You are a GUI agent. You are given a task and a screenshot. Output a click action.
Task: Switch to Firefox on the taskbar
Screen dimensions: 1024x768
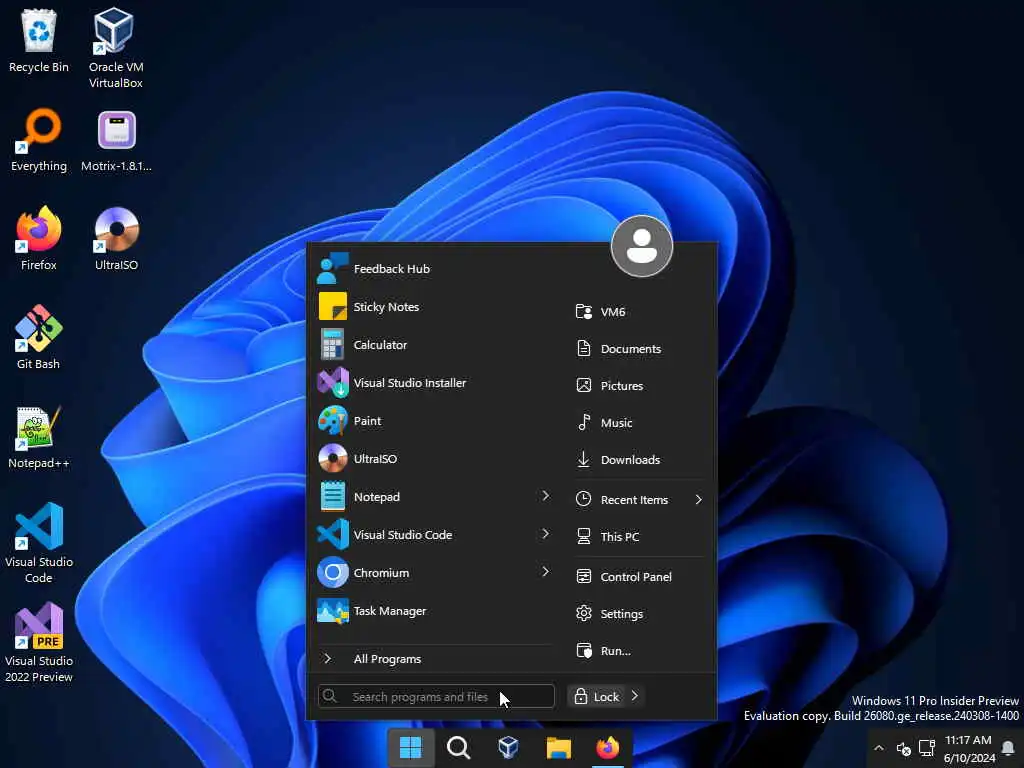[x=608, y=748]
